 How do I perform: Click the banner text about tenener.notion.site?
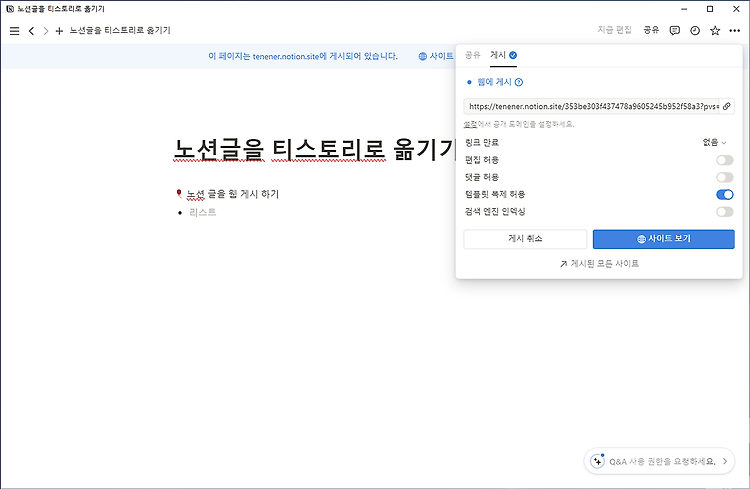[303, 56]
